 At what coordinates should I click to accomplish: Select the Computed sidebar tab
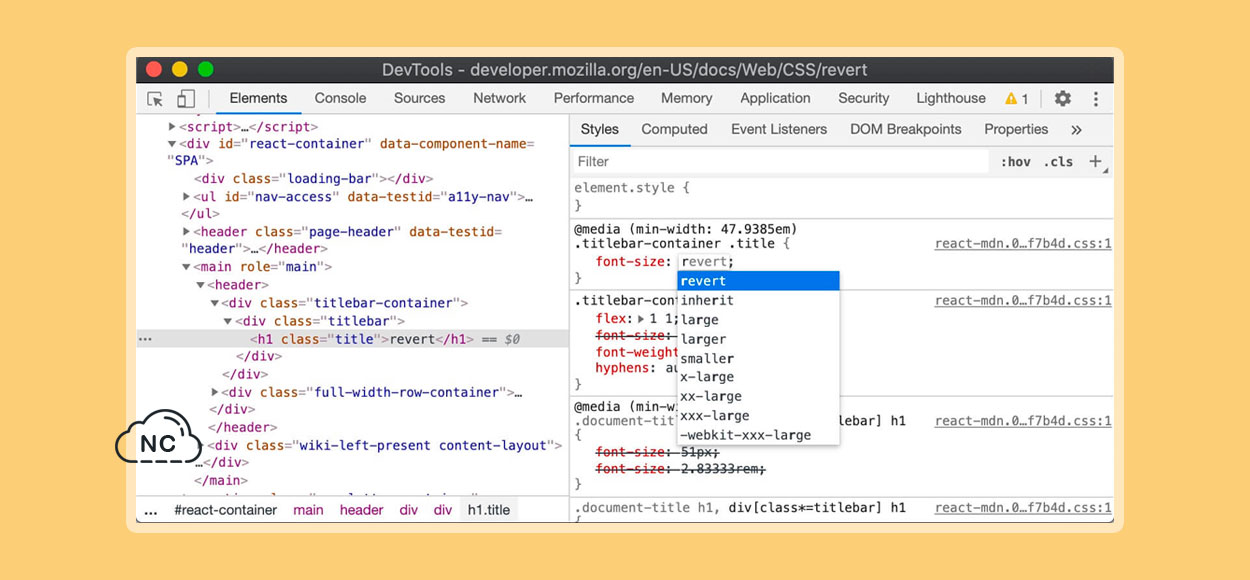pos(675,129)
